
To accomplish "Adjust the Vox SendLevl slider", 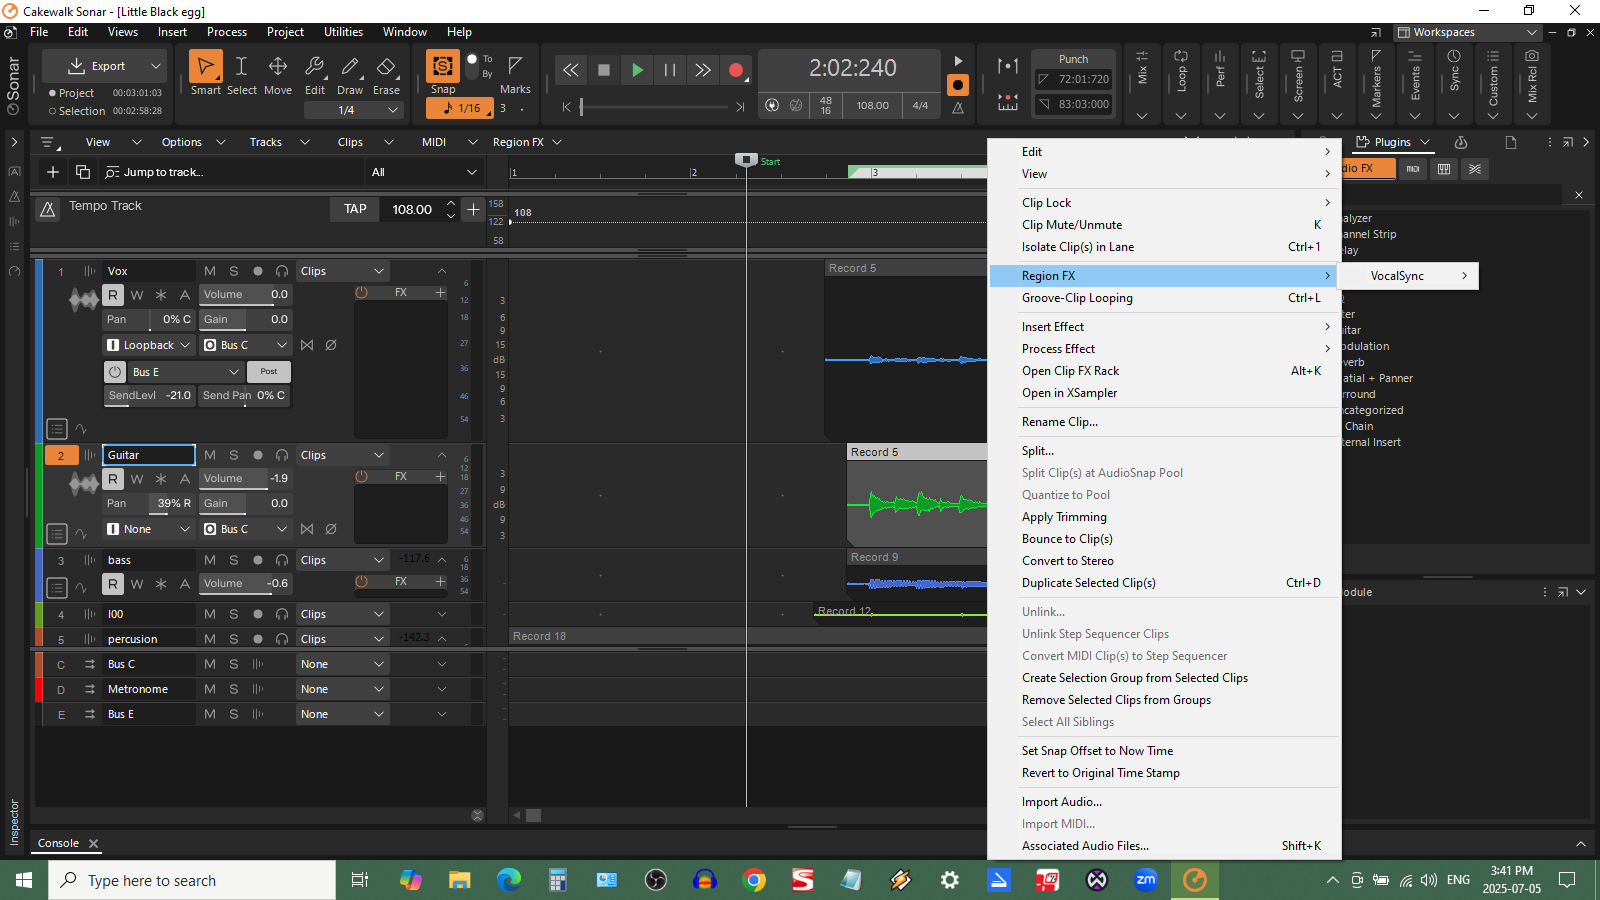I will point(150,395).
